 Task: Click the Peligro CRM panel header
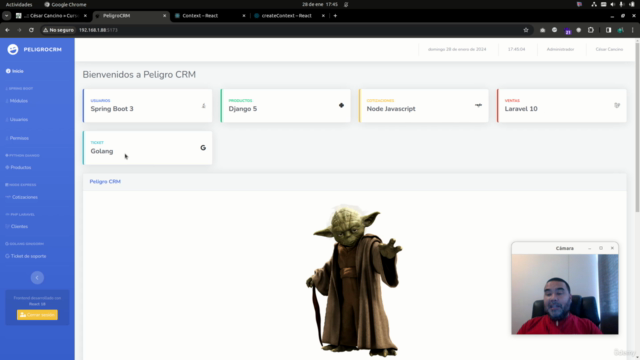355,182
